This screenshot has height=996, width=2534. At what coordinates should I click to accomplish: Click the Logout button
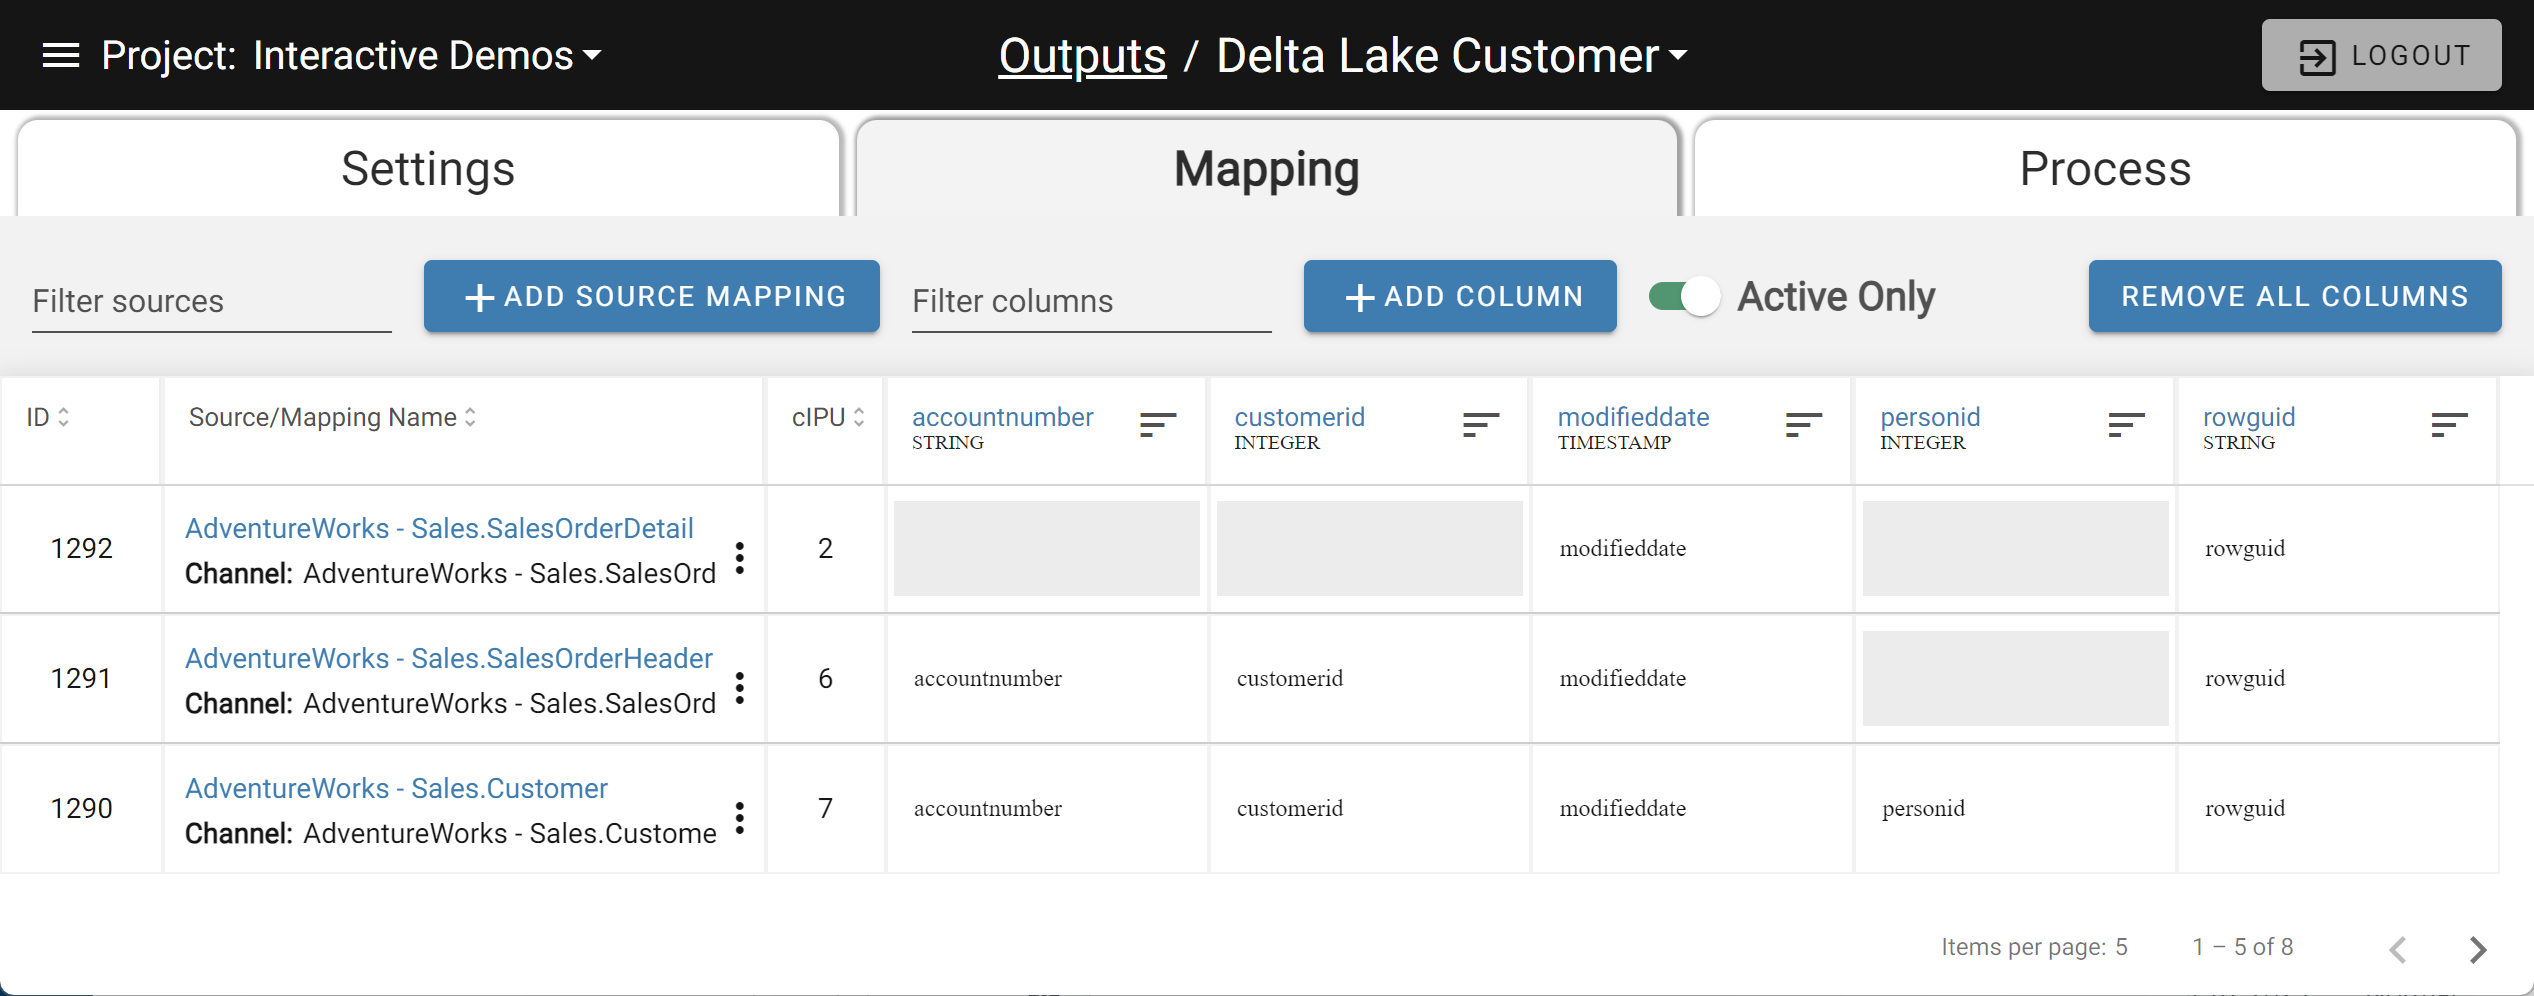2381,56
